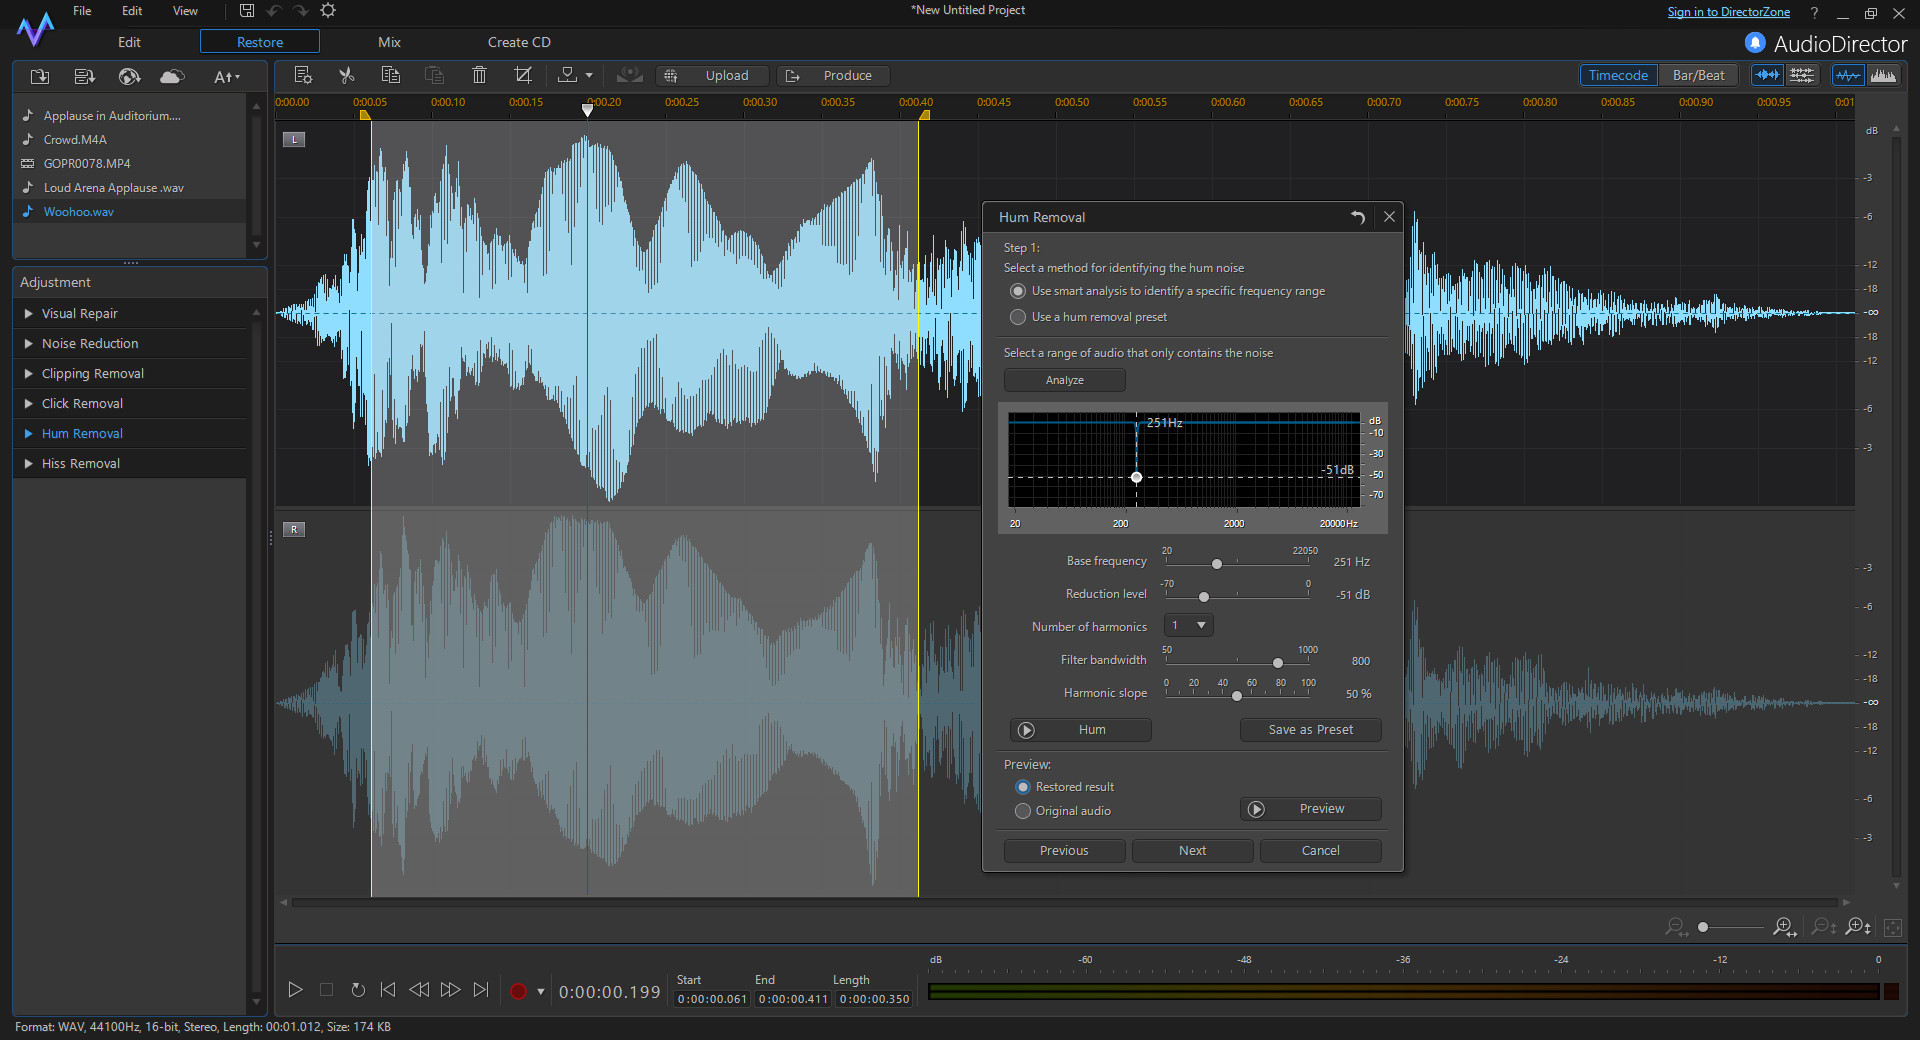Select 'Use smart analysis' radio option
Viewport: 1920px width, 1040px height.
1018,291
